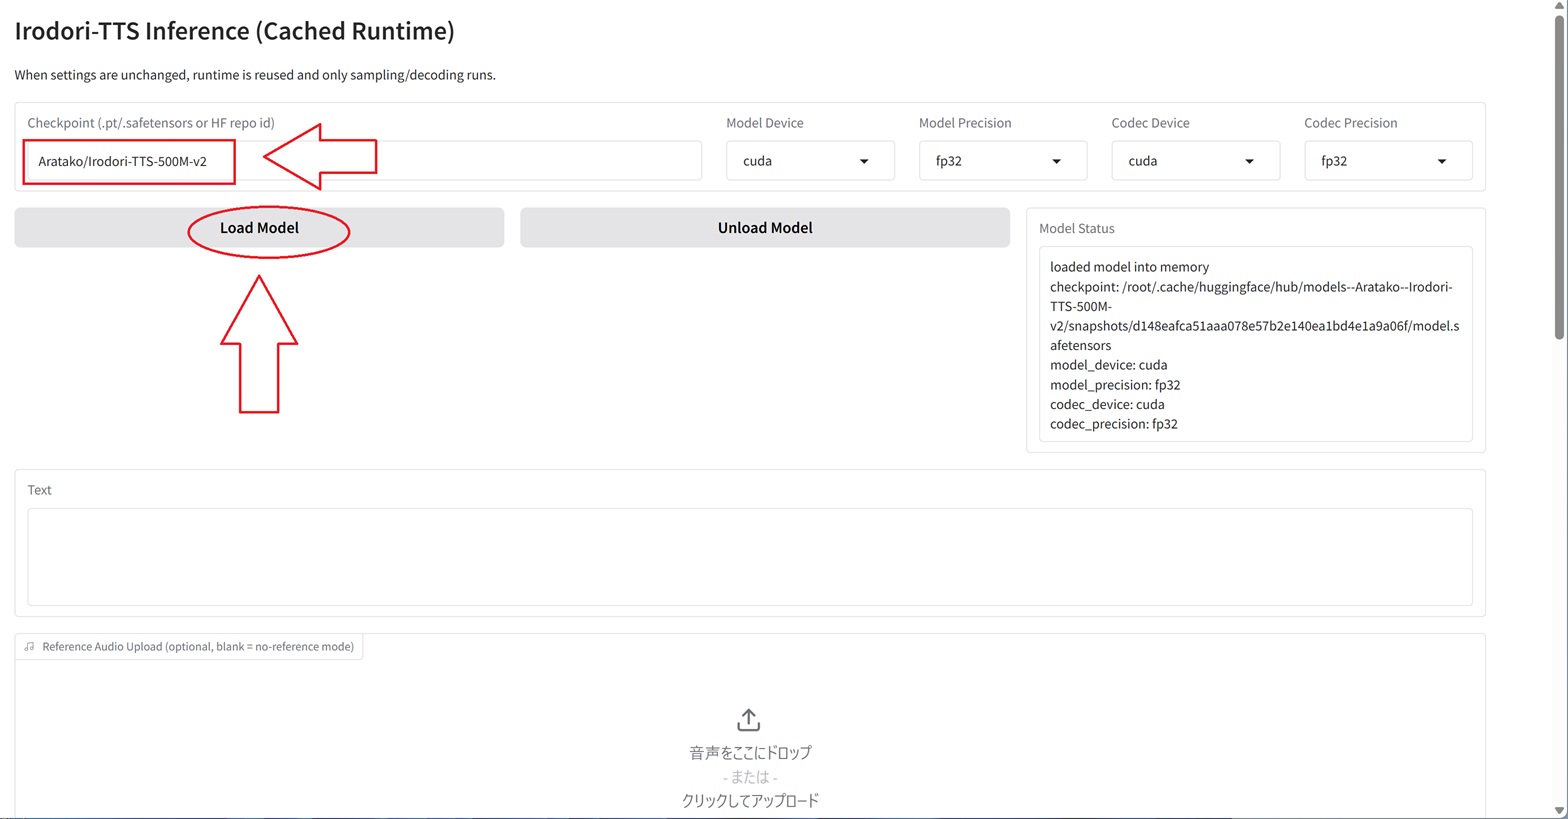1568x819 pixels.
Task: Click the Irodori-TTS Inference page heading
Action: pyautogui.click(x=234, y=31)
